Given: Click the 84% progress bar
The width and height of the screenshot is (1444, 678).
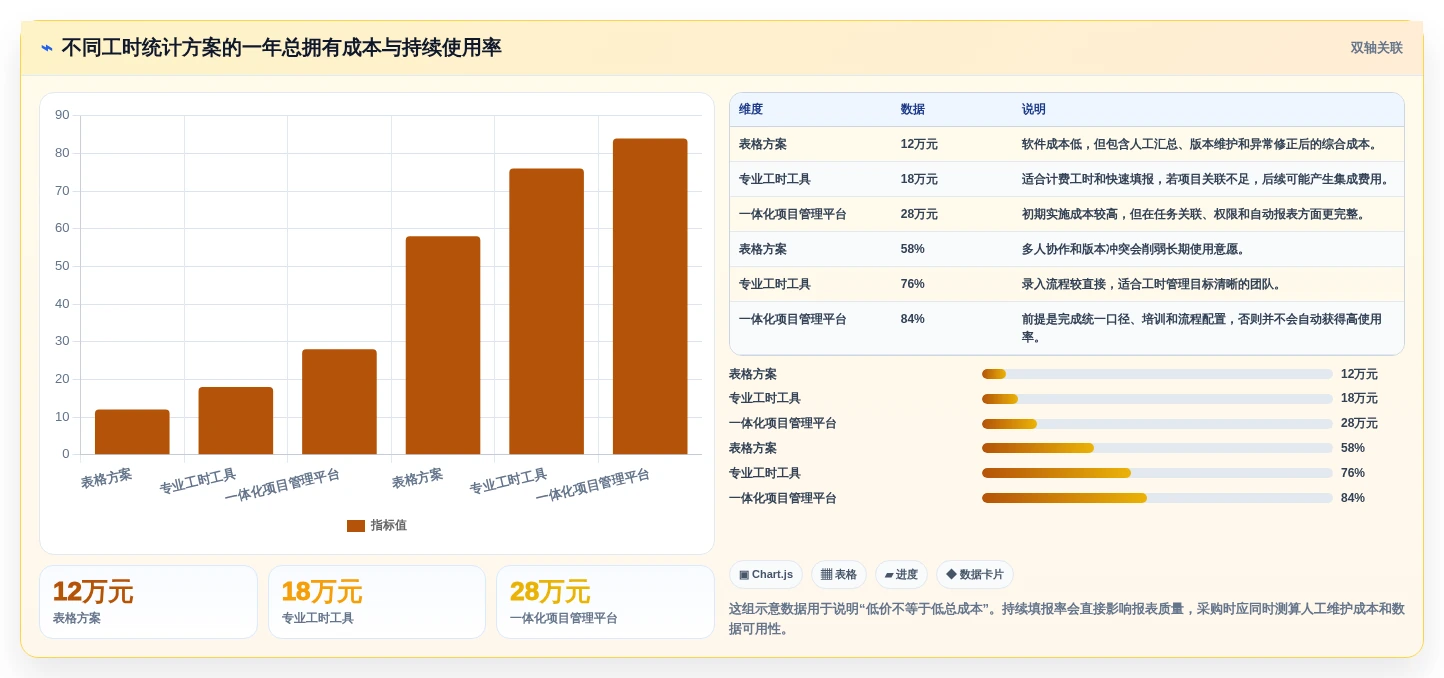Looking at the screenshot, I should pos(1157,498).
